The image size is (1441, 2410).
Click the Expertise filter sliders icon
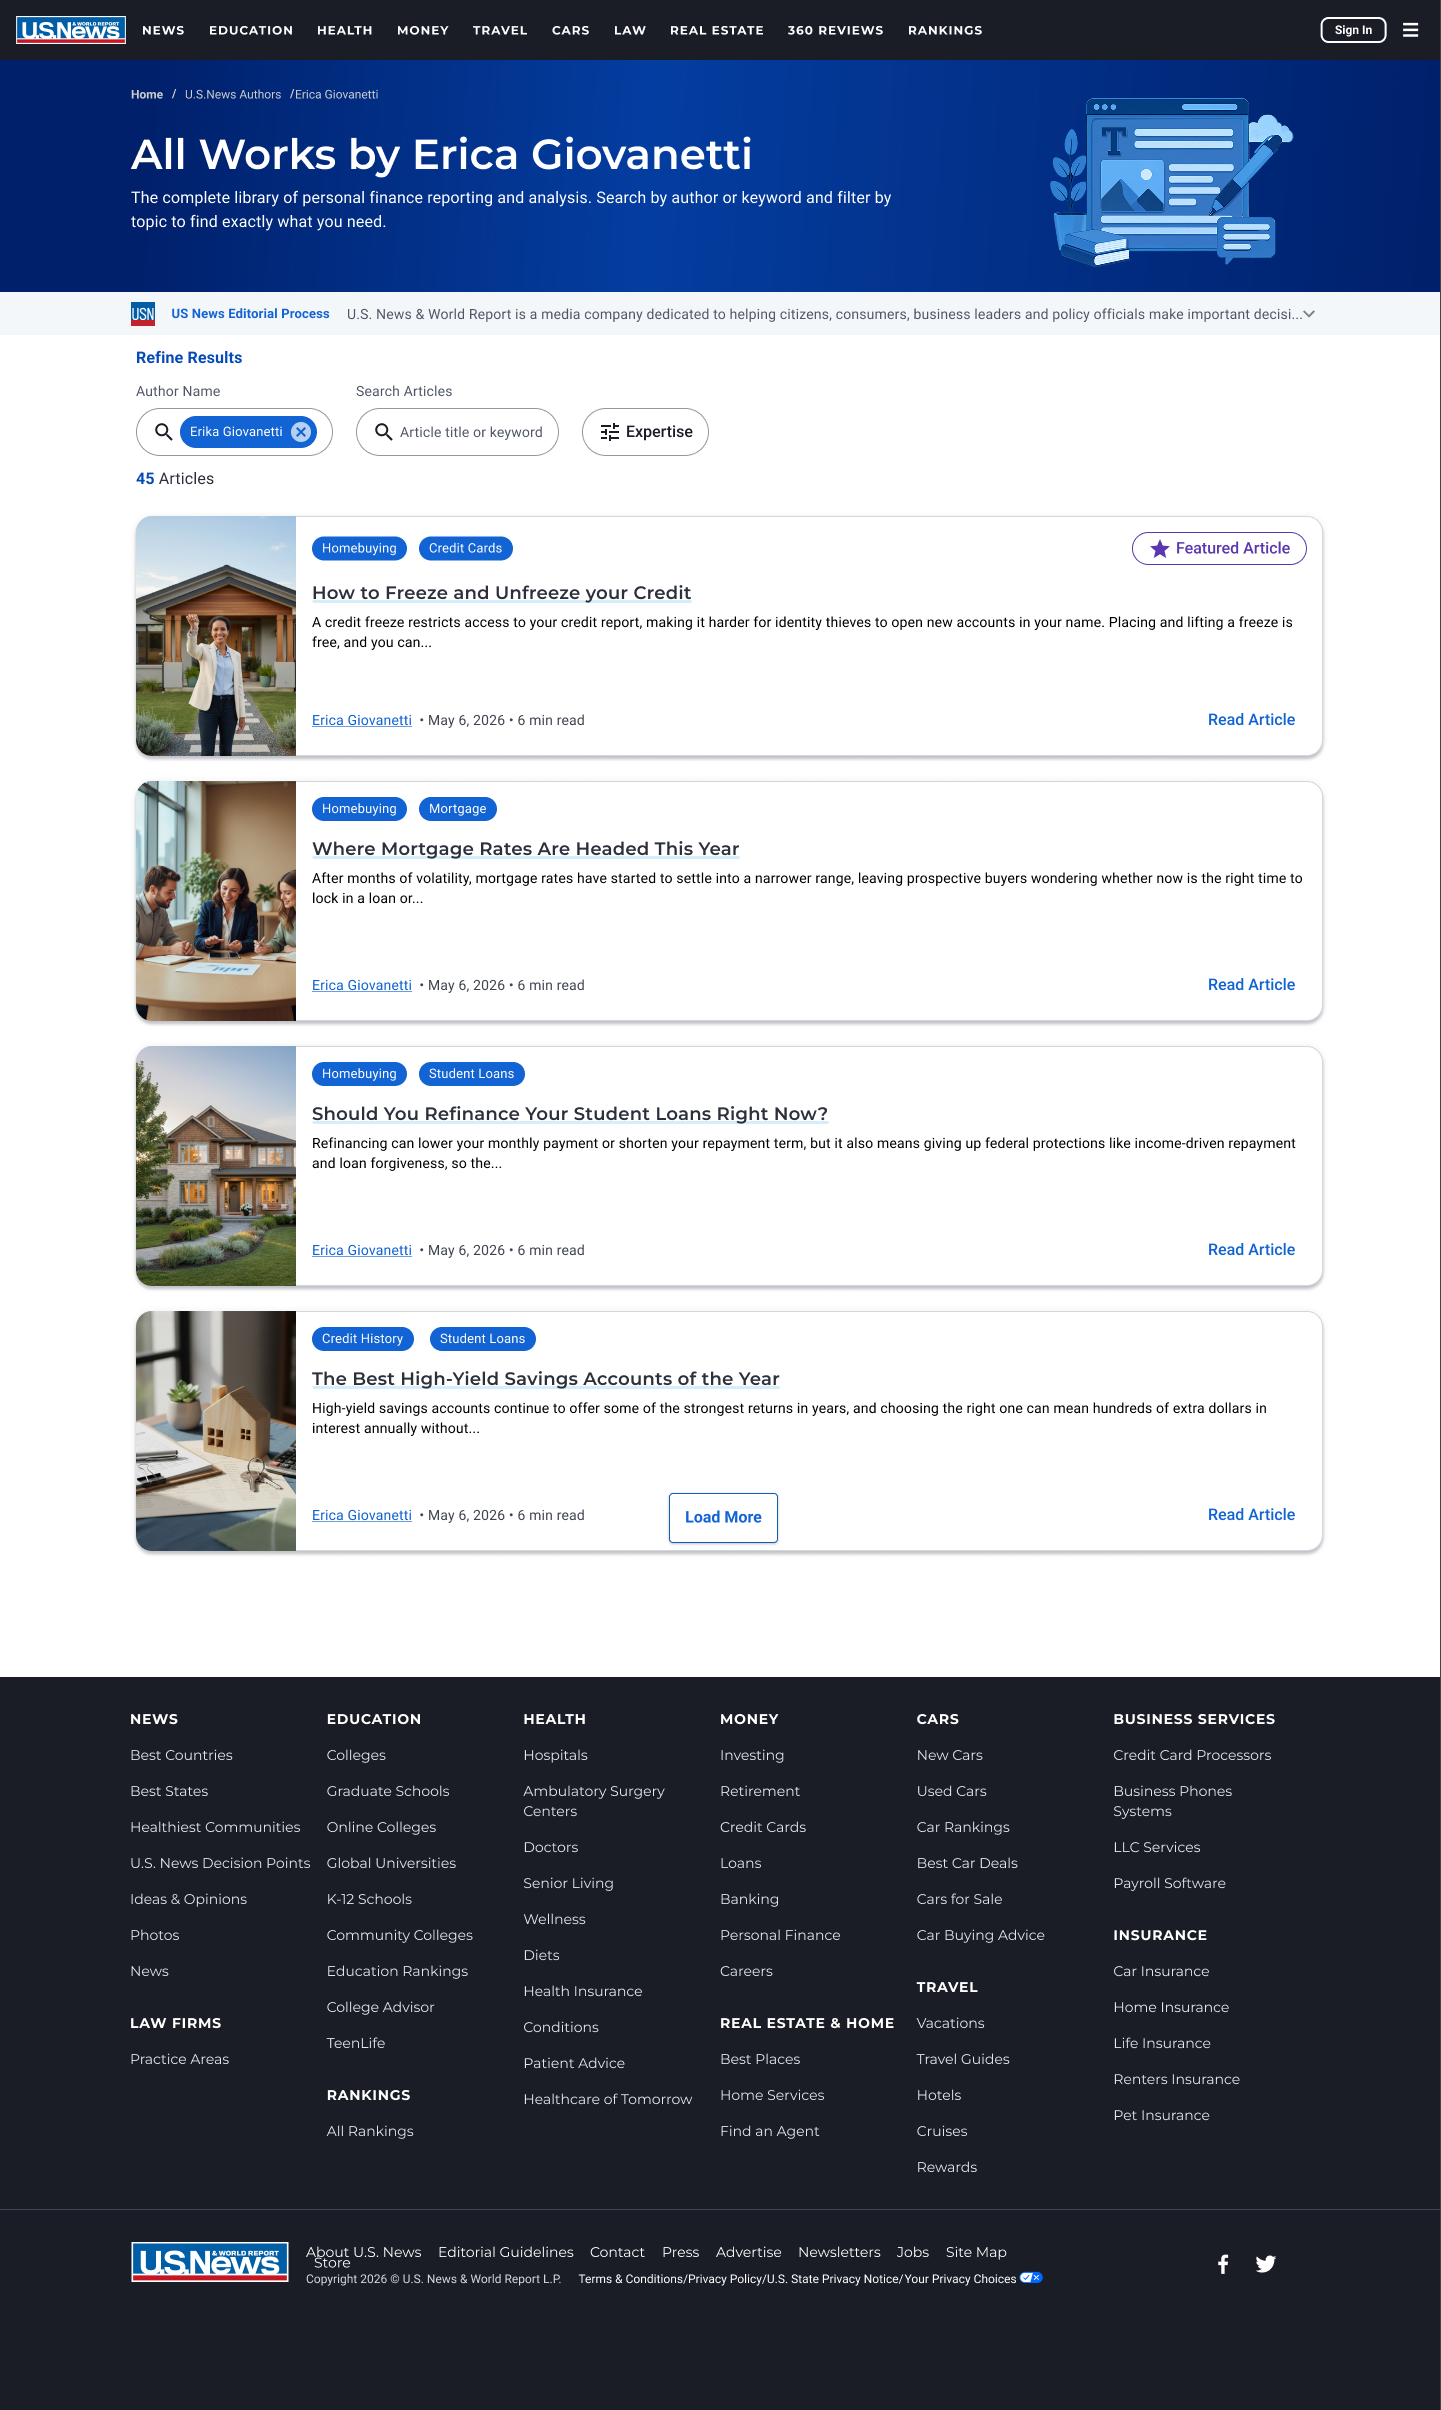[x=610, y=432]
